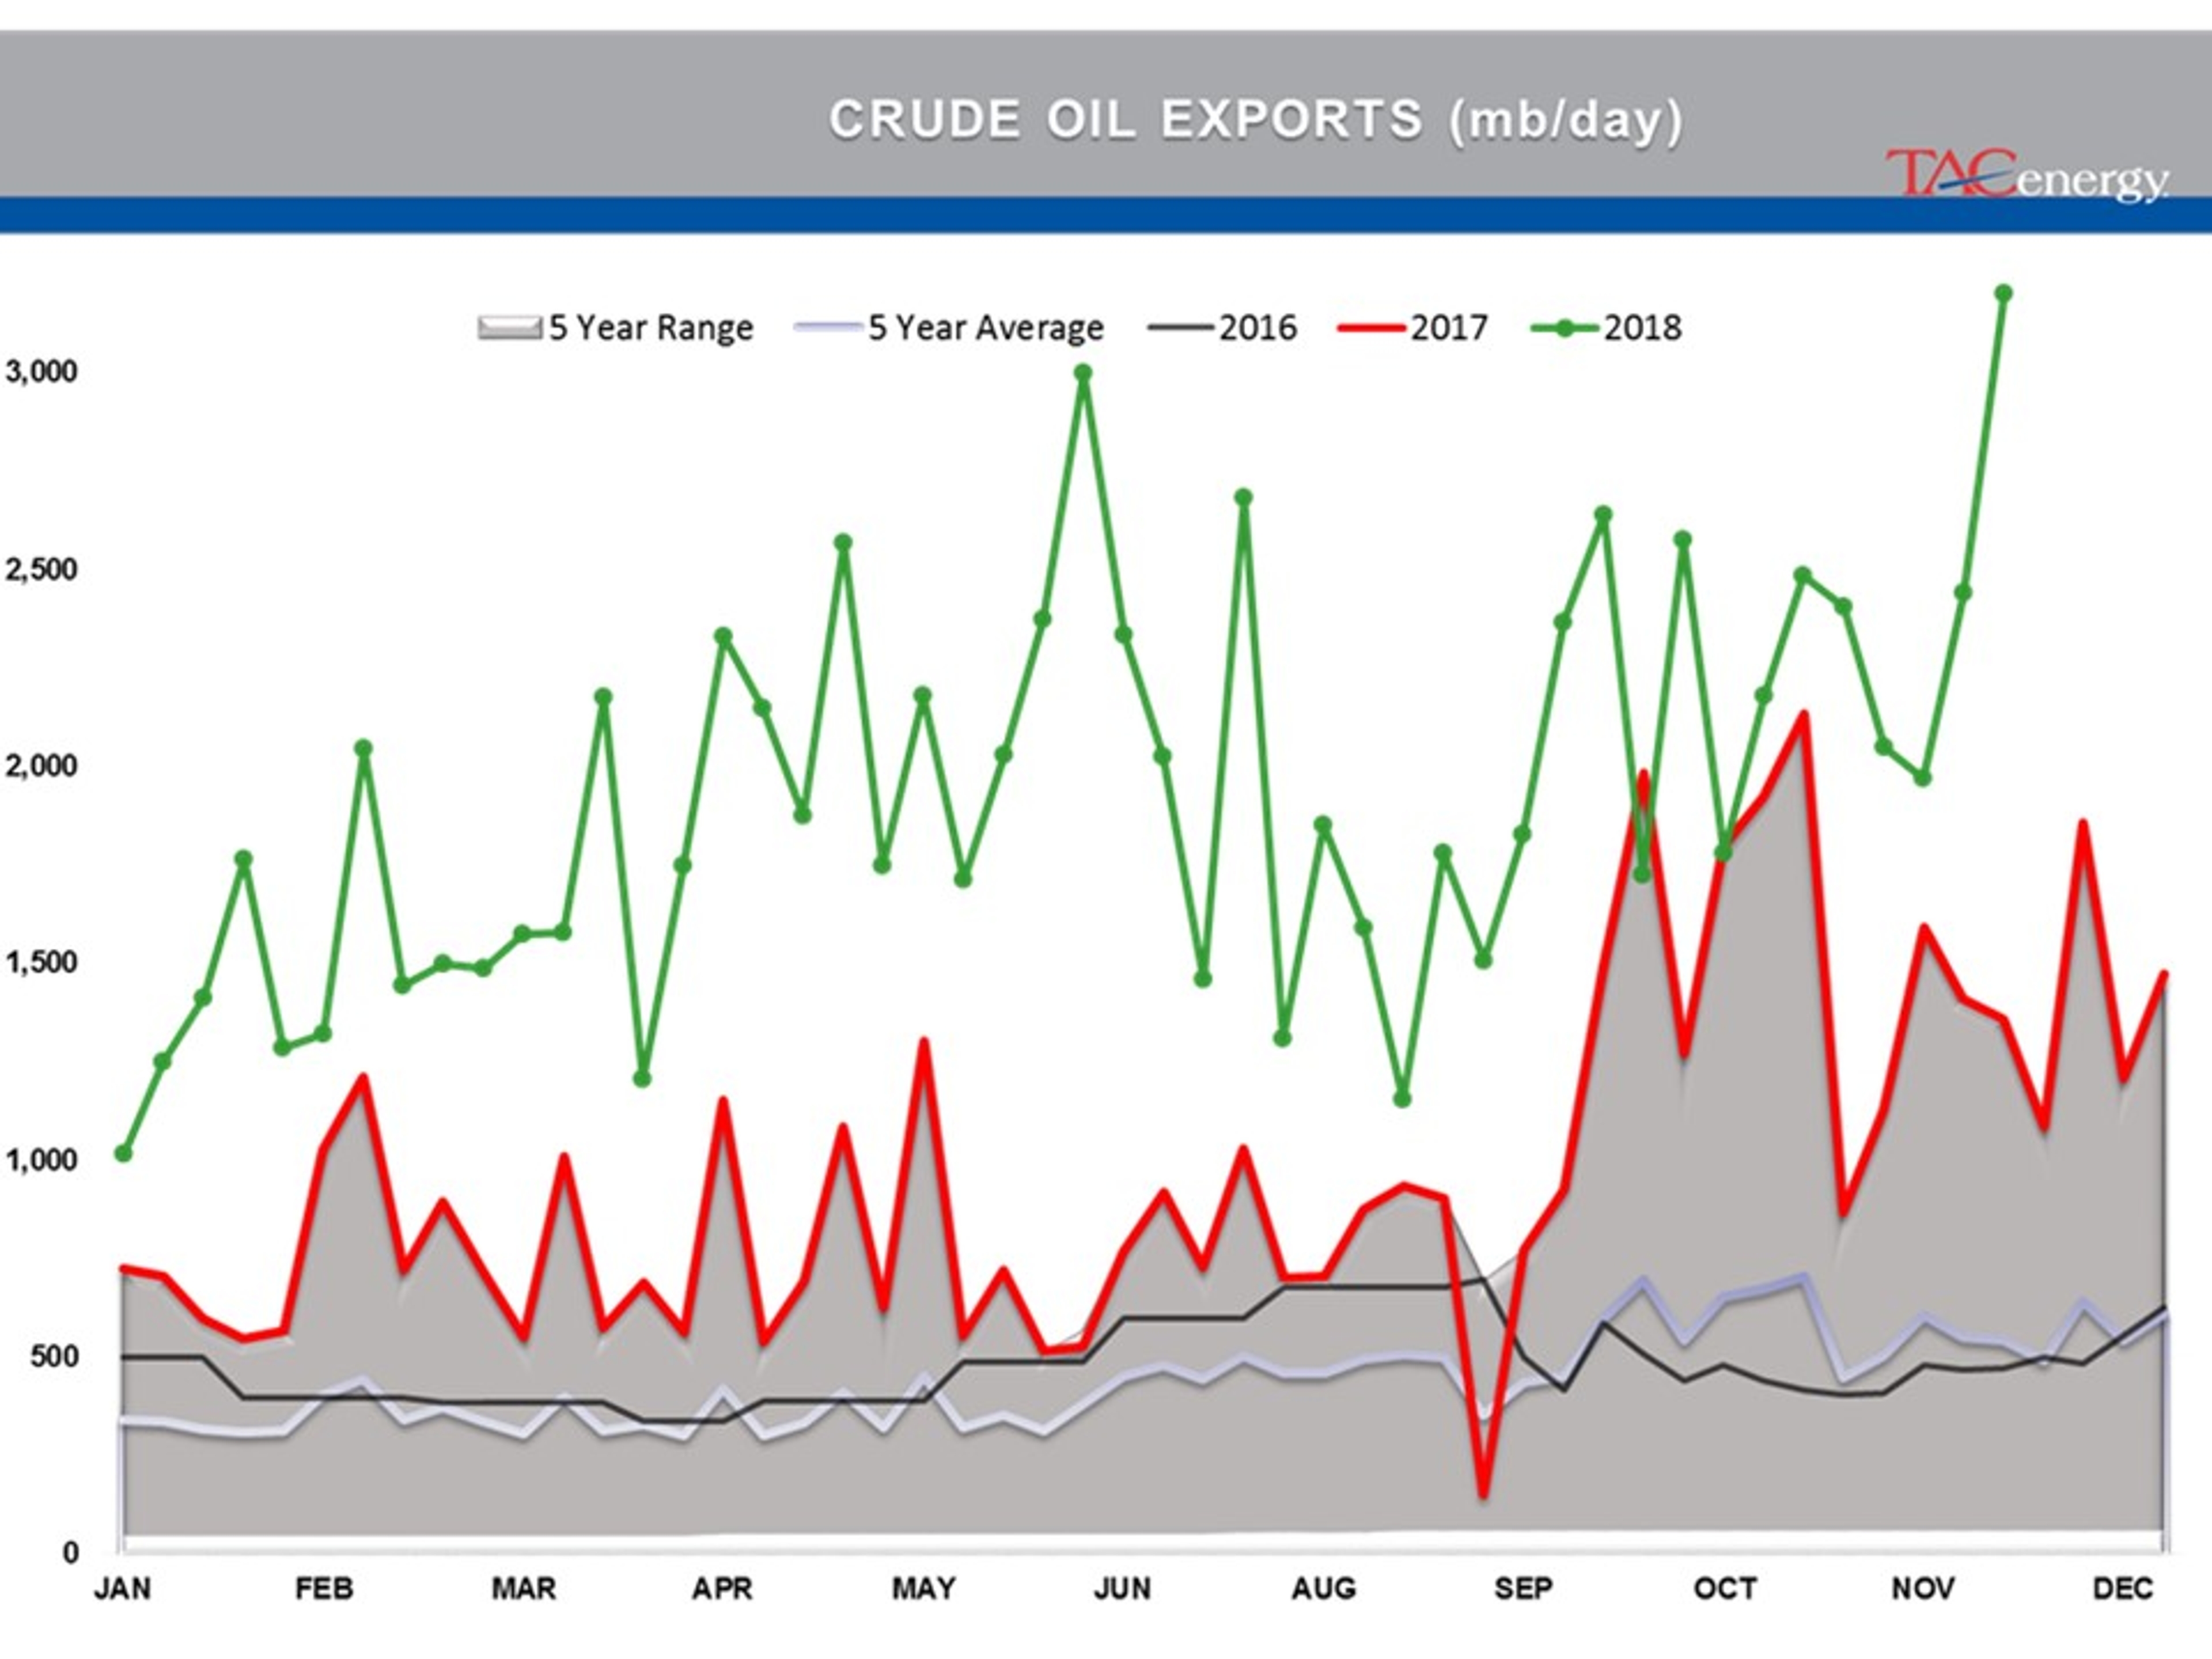The width and height of the screenshot is (2212, 1659).
Task: Select the '2017' legend entry
Action: (x=1413, y=328)
